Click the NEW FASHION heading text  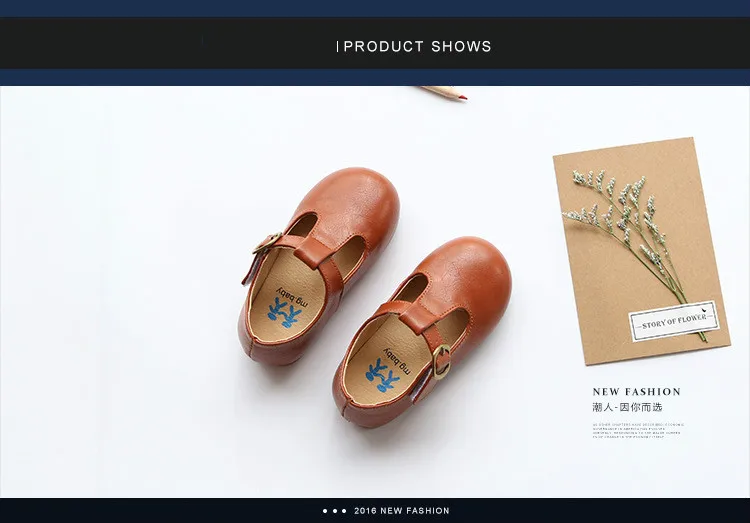click(636, 392)
